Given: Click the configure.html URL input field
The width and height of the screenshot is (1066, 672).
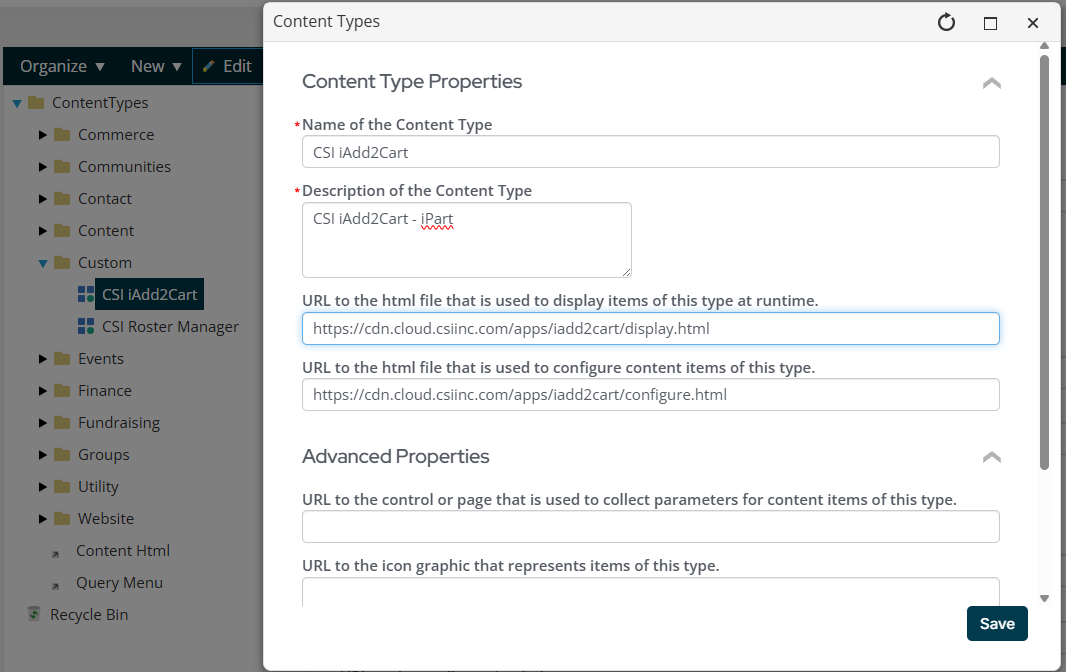Looking at the screenshot, I should pos(650,395).
